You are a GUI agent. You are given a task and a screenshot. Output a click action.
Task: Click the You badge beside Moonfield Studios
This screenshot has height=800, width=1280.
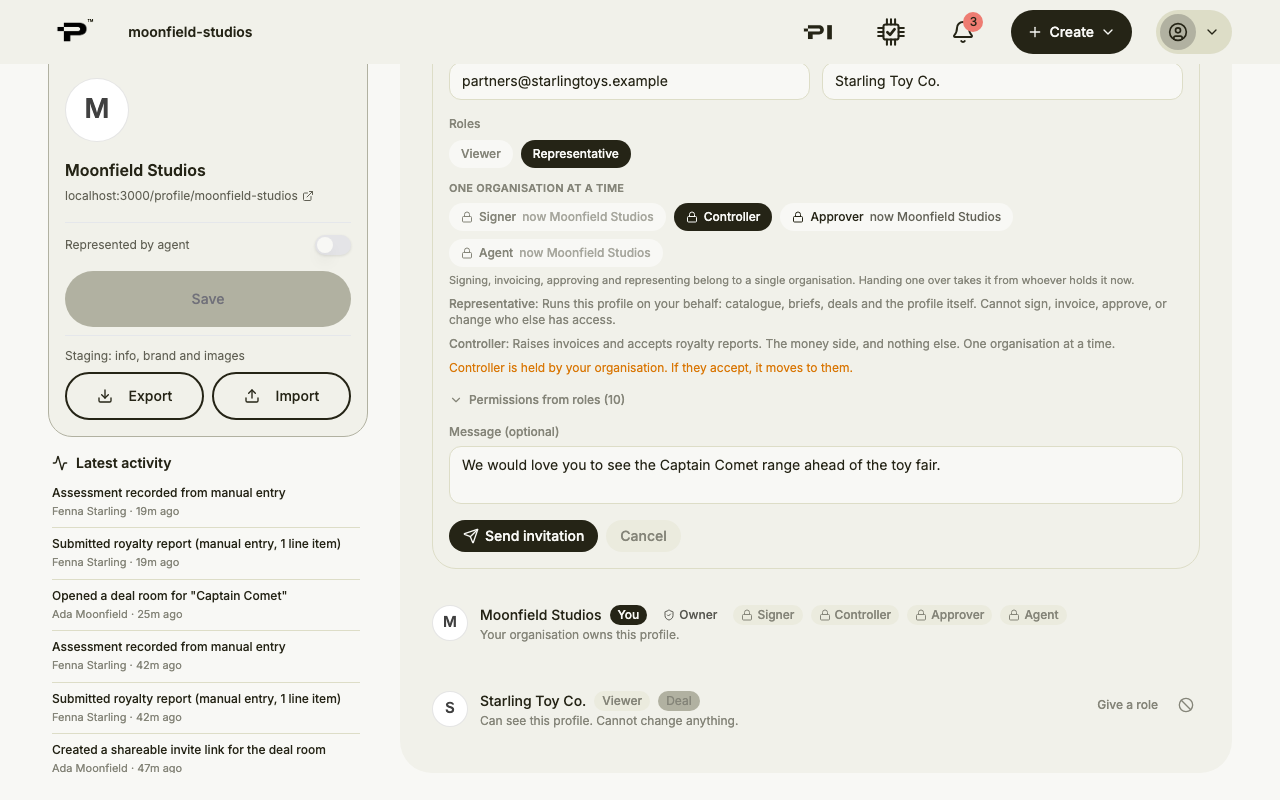628,615
